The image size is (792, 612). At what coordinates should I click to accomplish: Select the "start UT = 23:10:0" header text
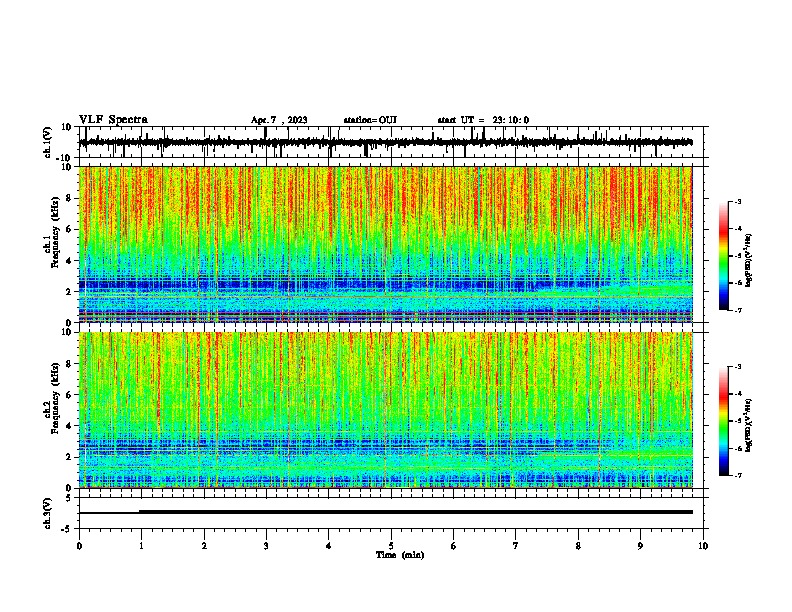pyautogui.click(x=483, y=120)
